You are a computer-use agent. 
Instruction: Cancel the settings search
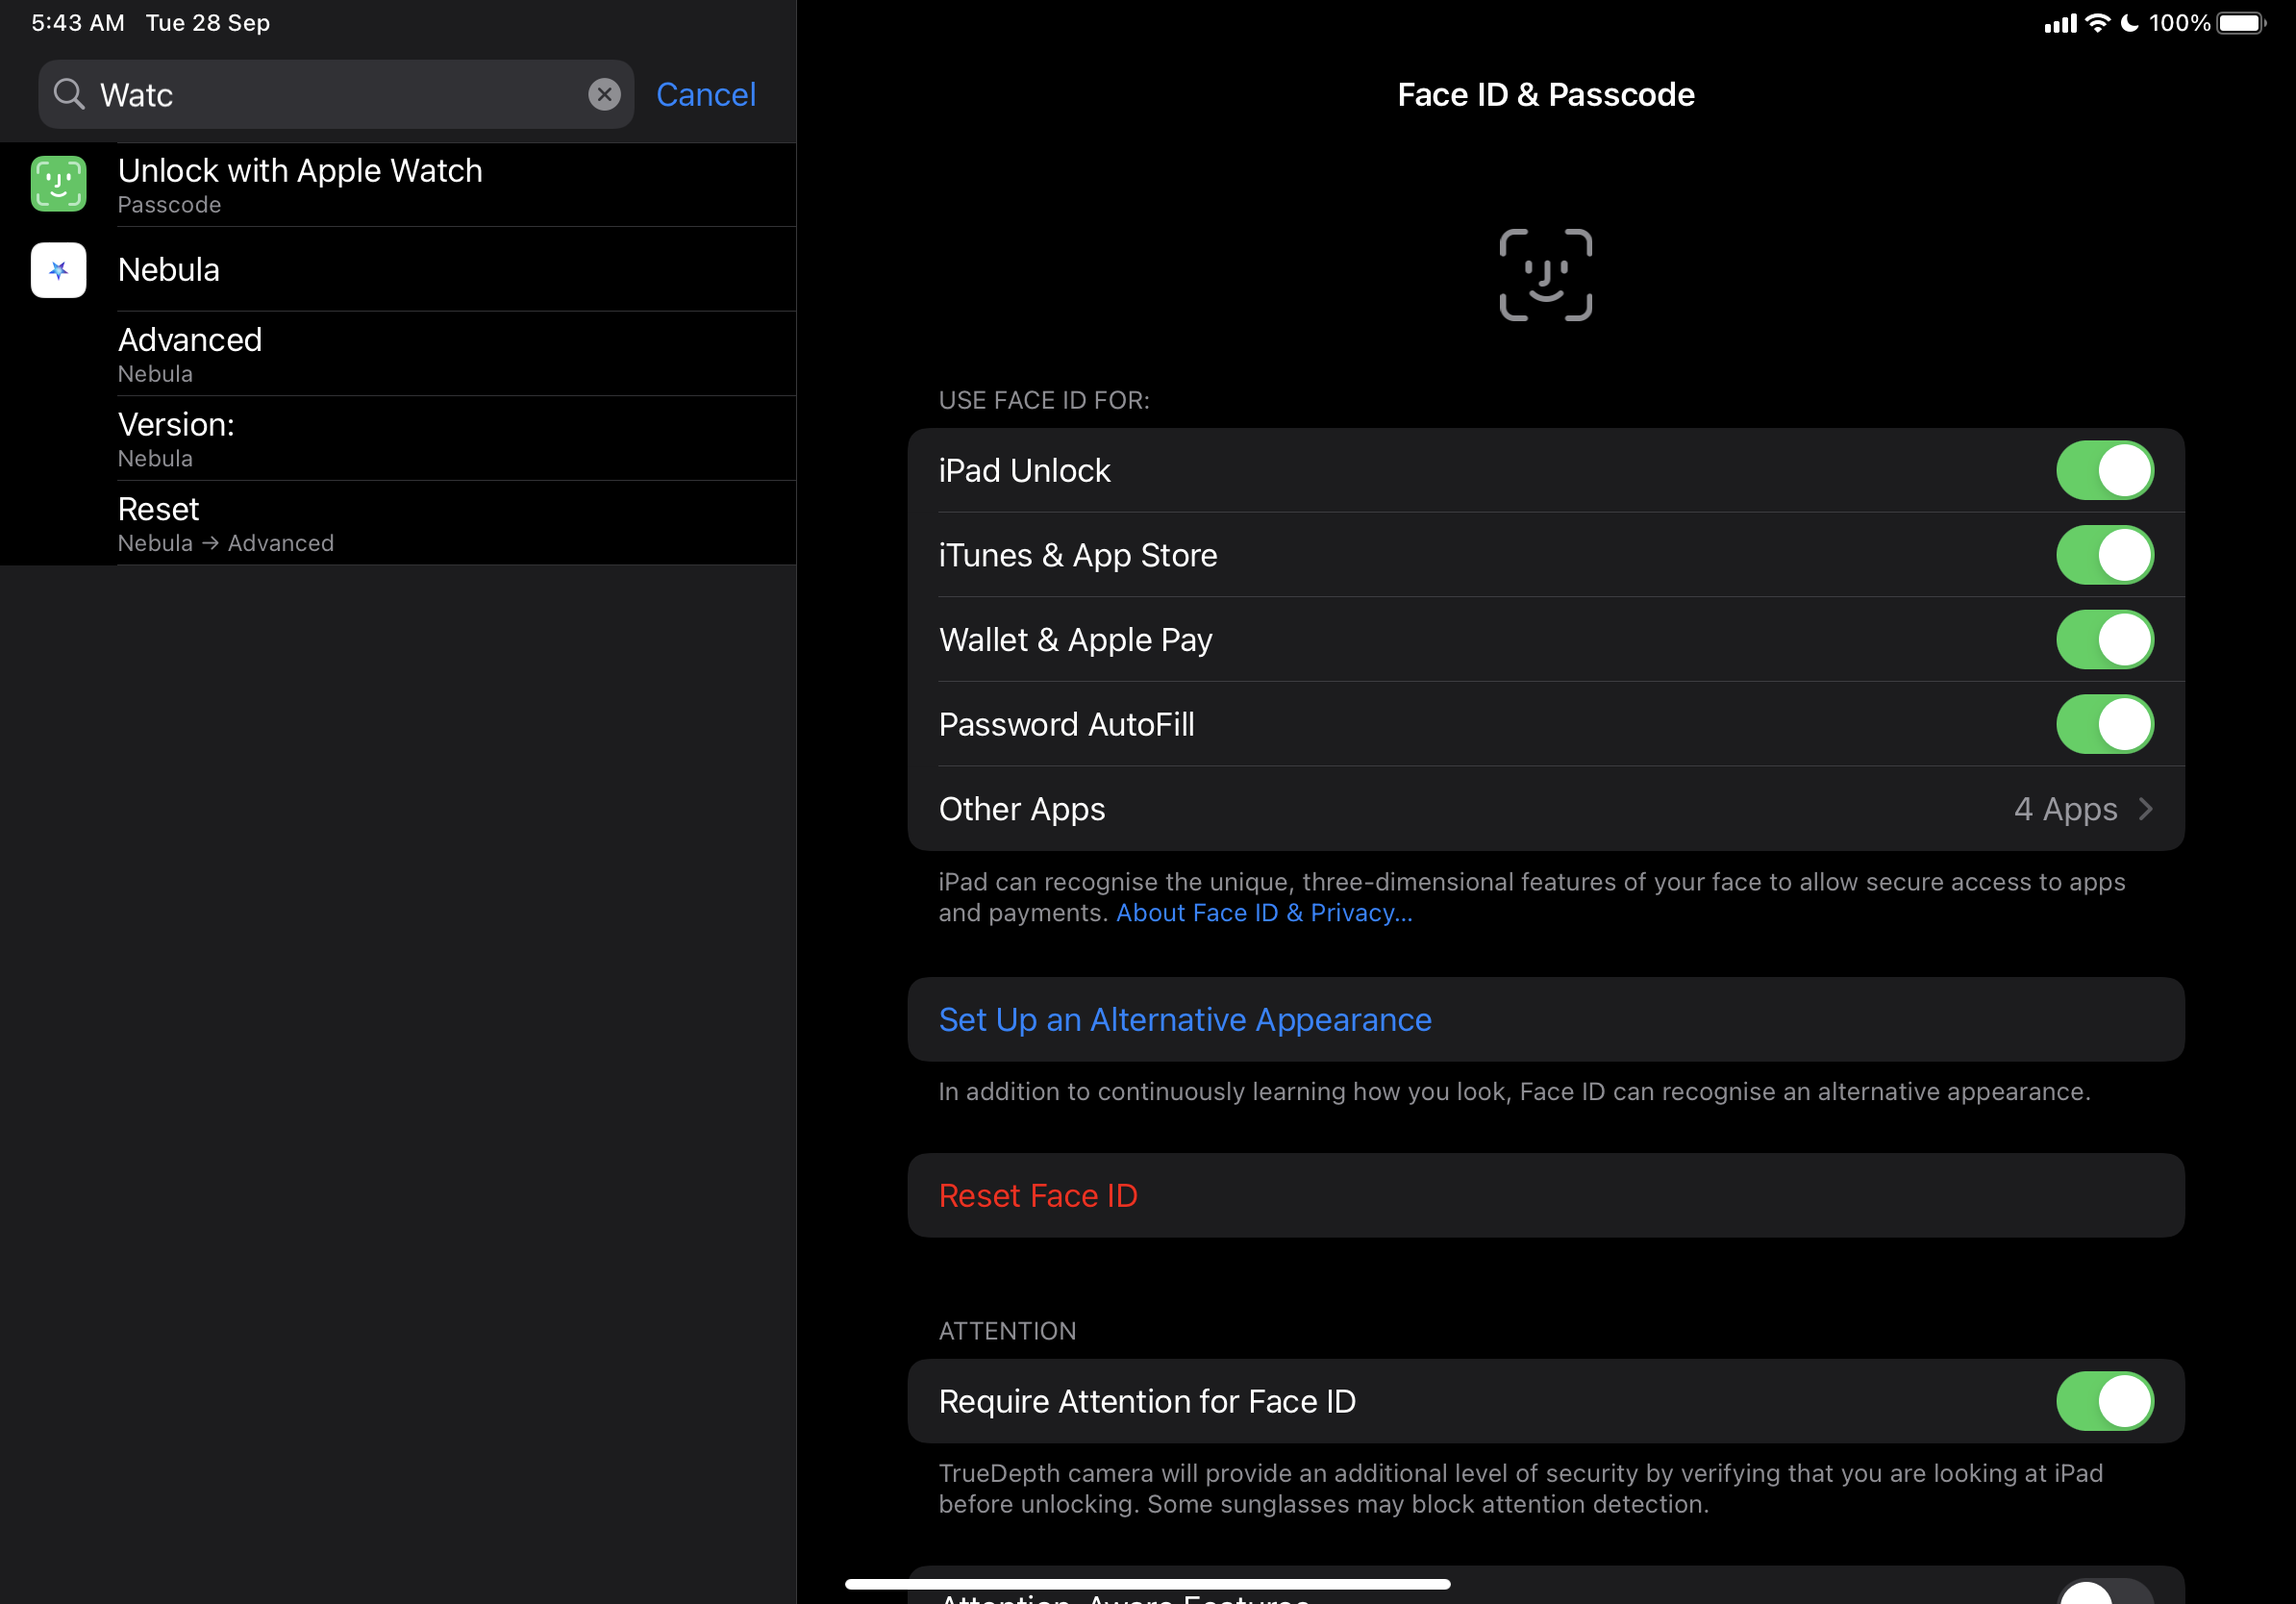705,94
